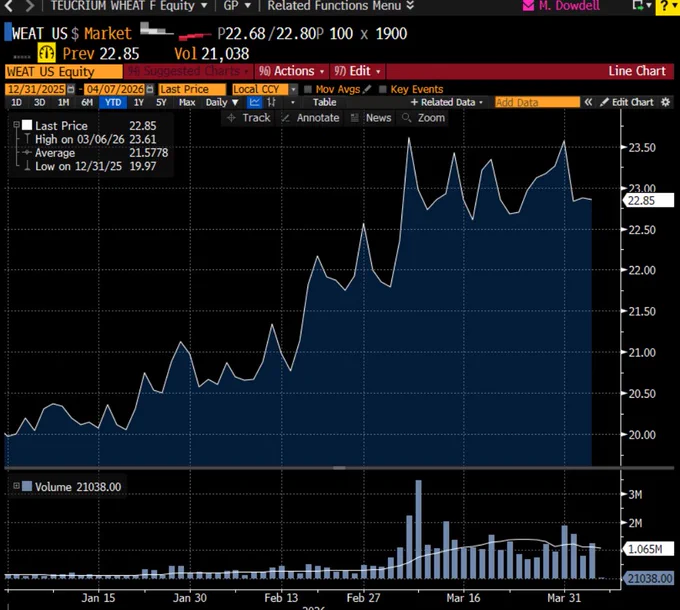Viewport: 680px width, 610px height.
Task: Select the 5Y range tab
Action: pos(161,102)
